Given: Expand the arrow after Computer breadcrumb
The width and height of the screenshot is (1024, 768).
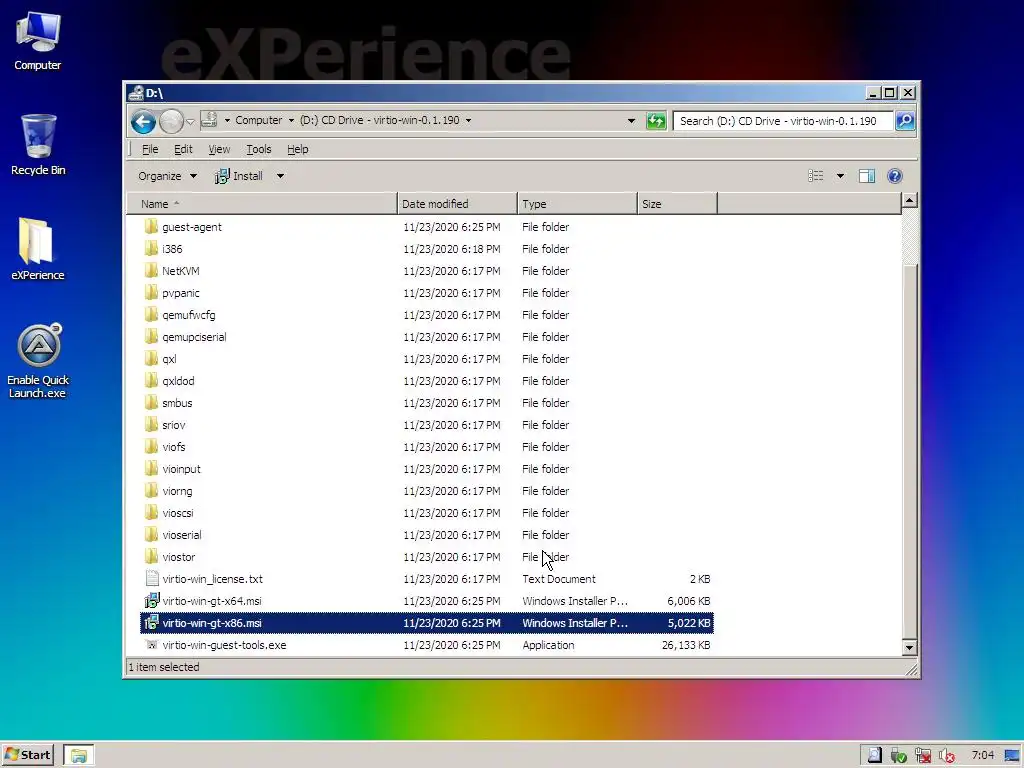Looking at the screenshot, I should 291,120.
